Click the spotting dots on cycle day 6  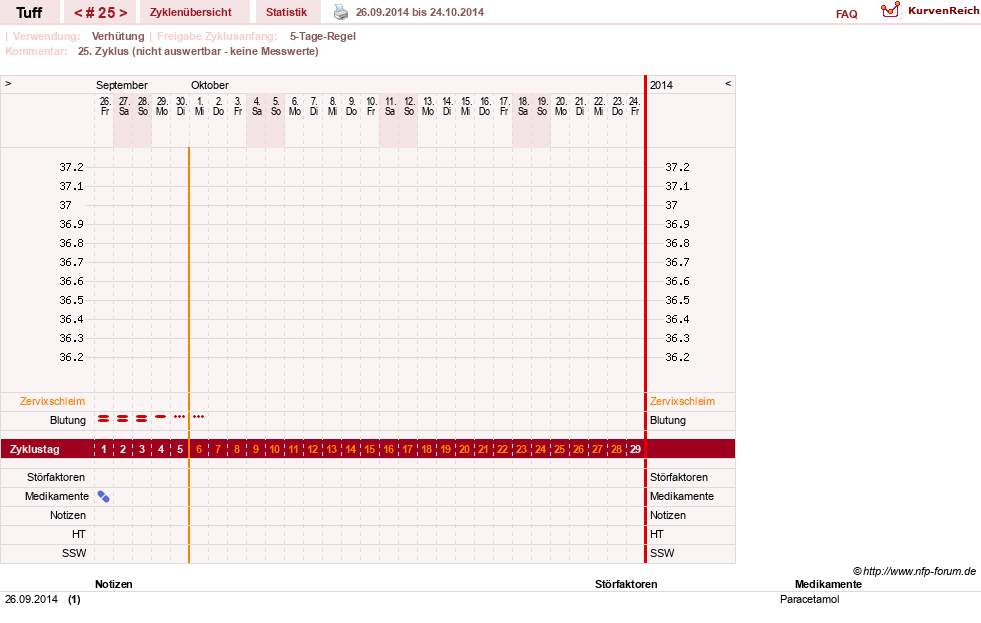198,417
